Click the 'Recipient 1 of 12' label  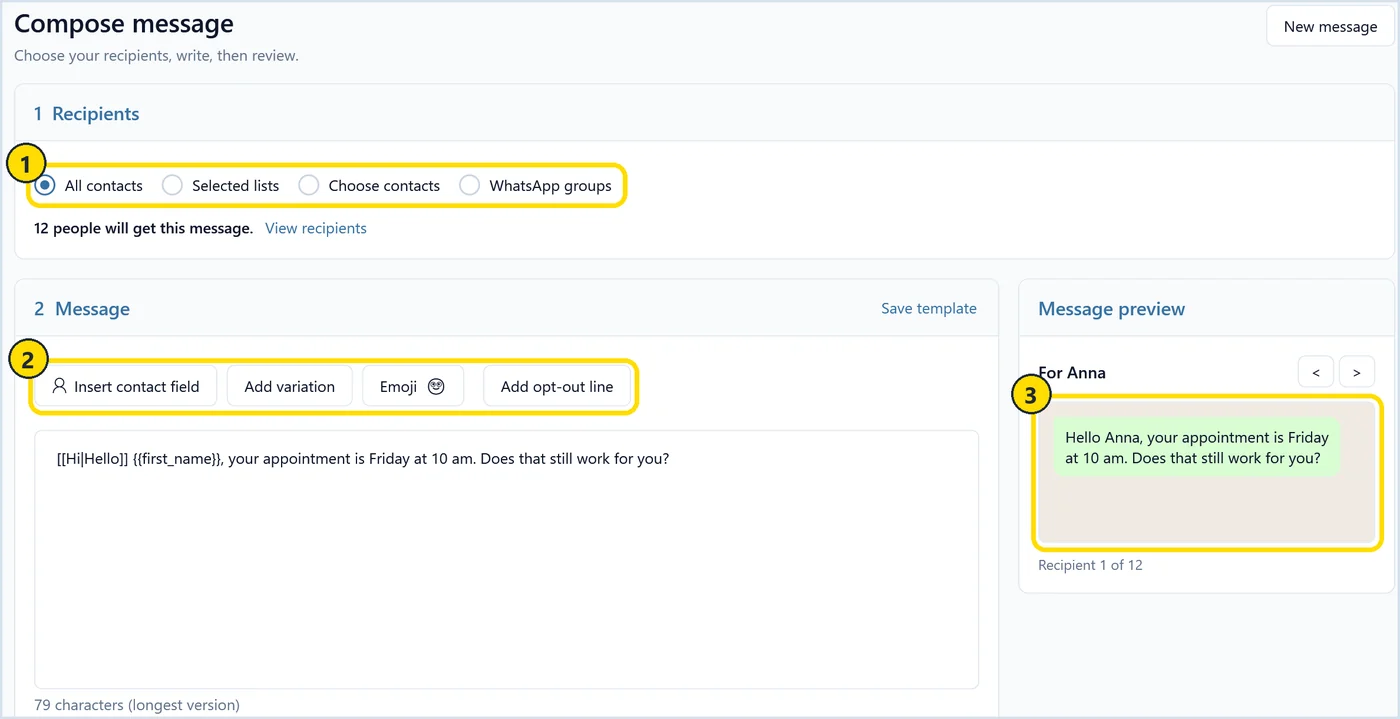1090,565
